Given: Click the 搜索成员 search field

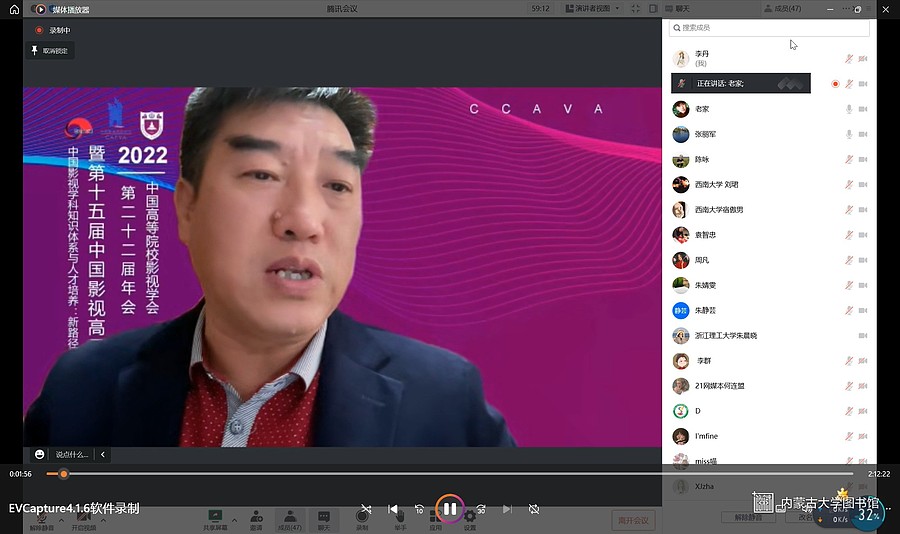Looking at the screenshot, I should pyautogui.click(x=769, y=28).
